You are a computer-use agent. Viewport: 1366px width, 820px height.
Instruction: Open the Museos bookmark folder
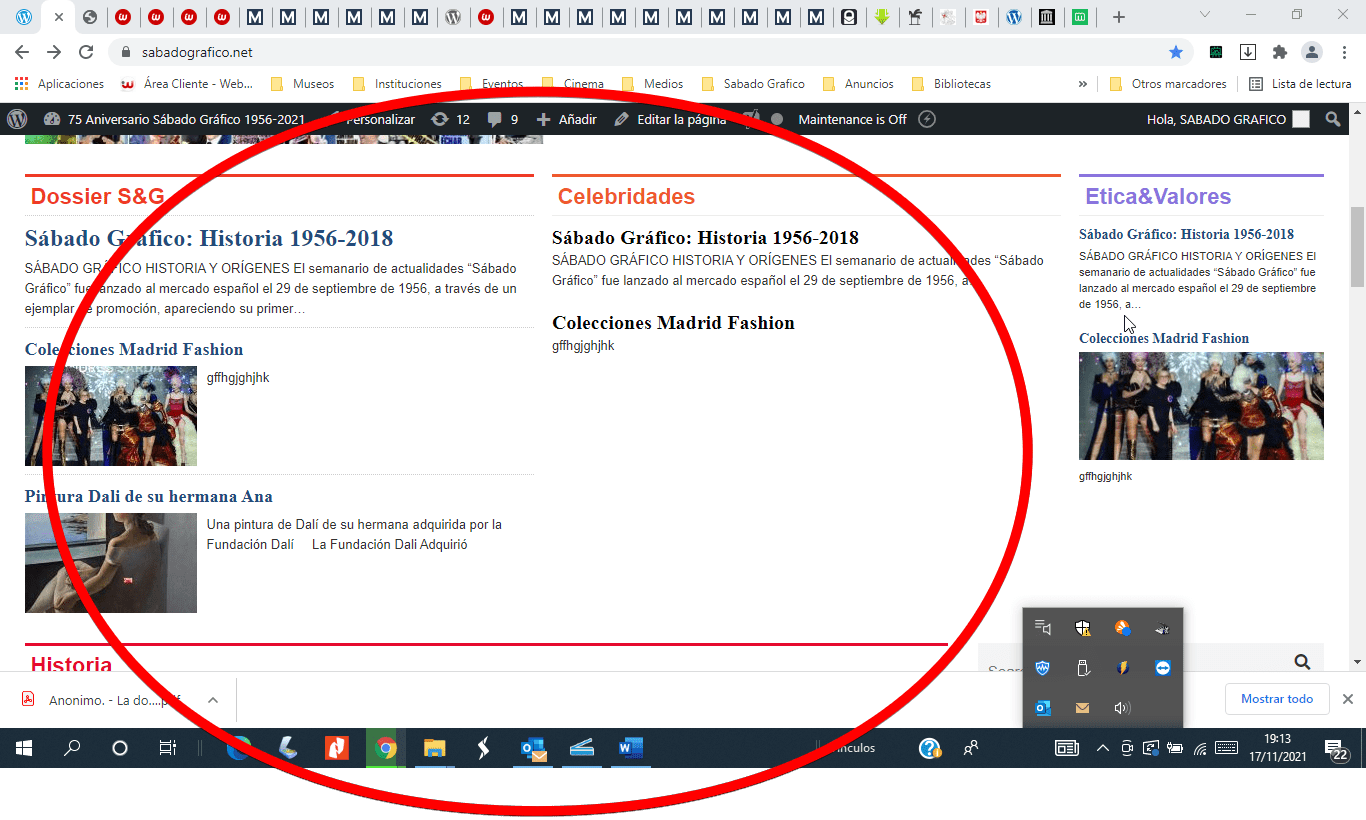coord(303,84)
